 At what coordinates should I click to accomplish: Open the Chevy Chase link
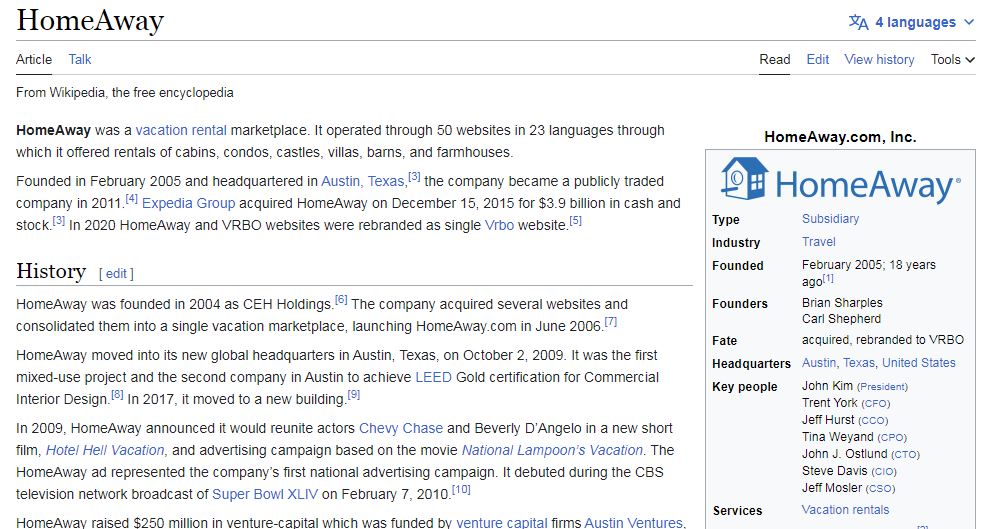coord(401,428)
